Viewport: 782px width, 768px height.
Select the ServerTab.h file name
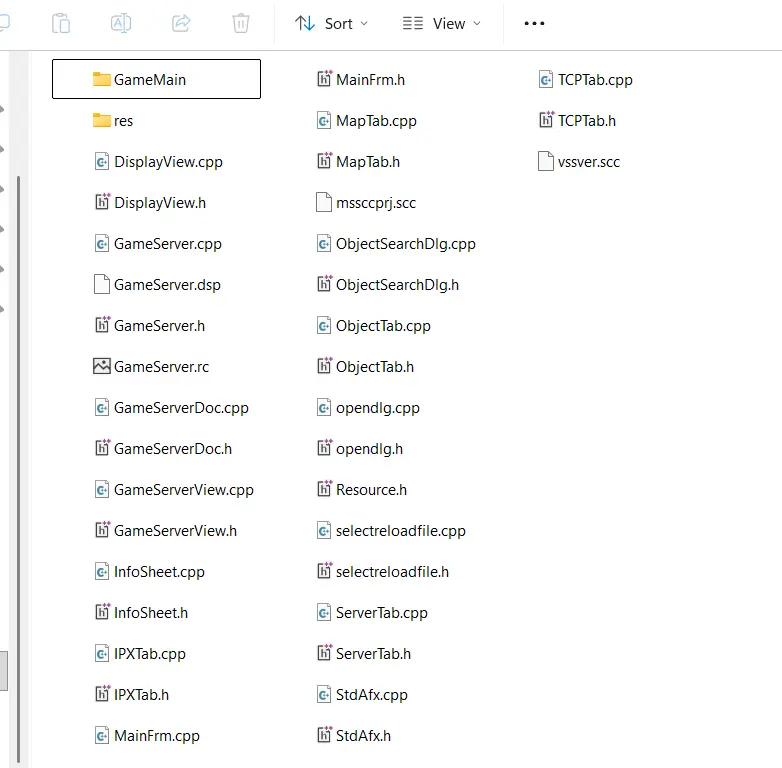[373, 654]
